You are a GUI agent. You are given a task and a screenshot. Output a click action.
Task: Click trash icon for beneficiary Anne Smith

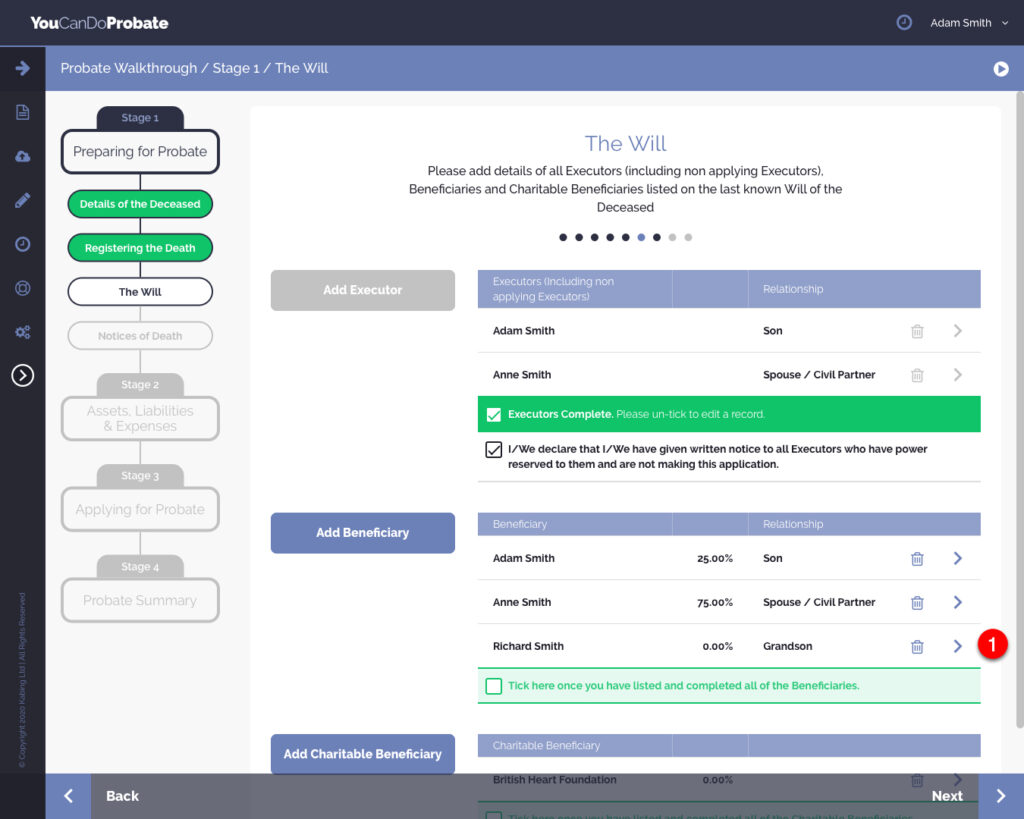[x=917, y=603]
